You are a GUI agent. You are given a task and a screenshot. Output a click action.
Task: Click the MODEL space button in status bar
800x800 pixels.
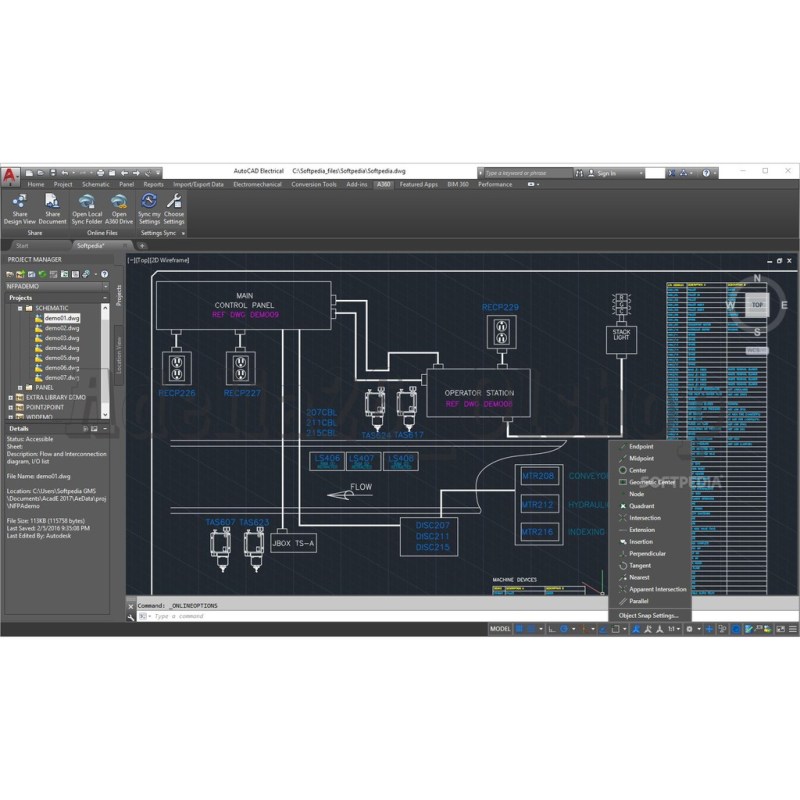tap(500, 629)
